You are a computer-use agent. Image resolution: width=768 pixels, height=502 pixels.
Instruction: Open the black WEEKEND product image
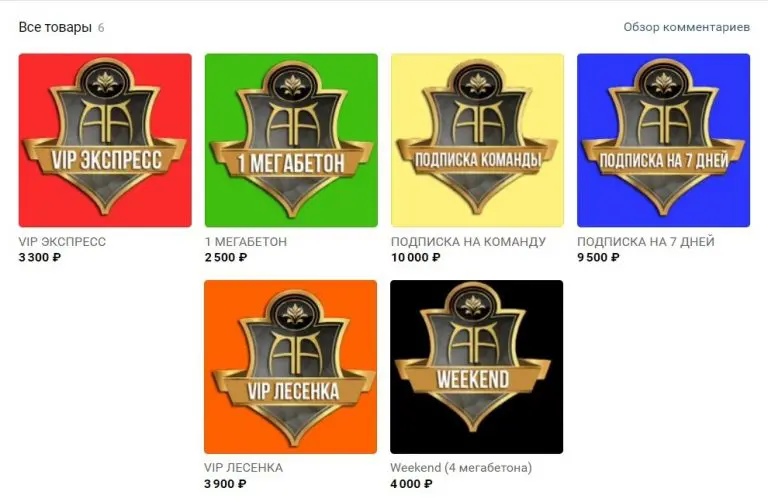pyautogui.click(x=477, y=367)
